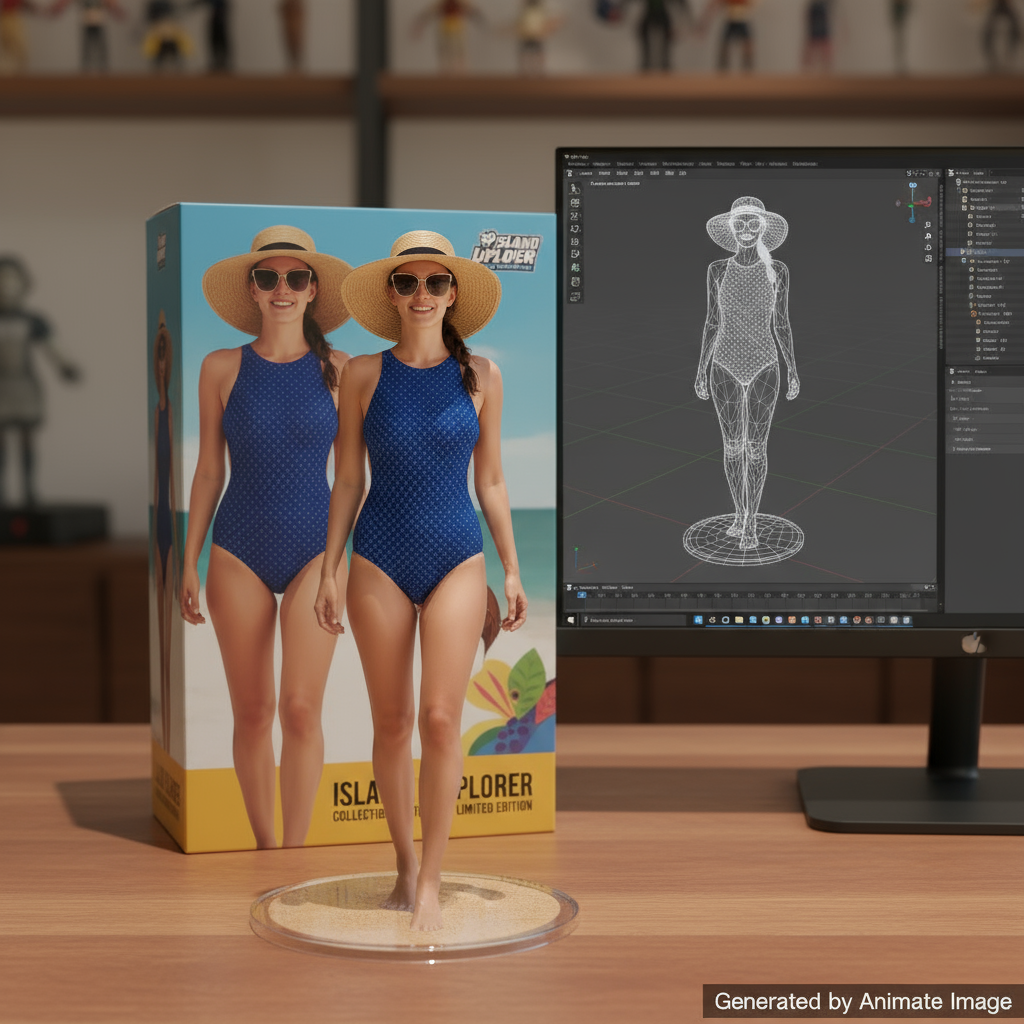Select the topmost tool in the viewport's left toolbar
This screenshot has height=1024, width=1024.
(x=575, y=189)
